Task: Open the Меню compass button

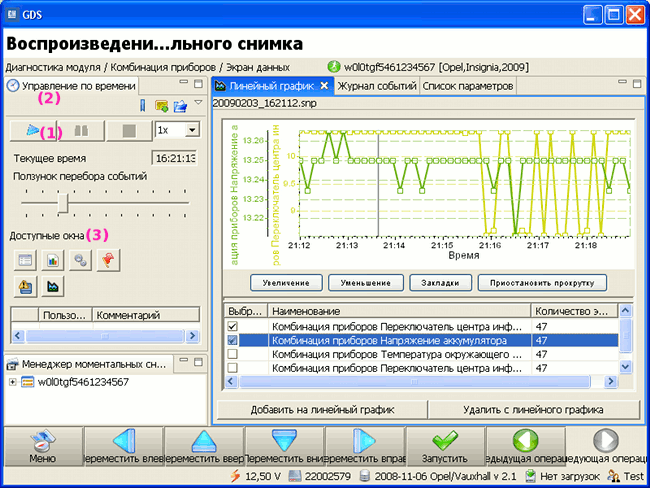Action: tap(43, 447)
